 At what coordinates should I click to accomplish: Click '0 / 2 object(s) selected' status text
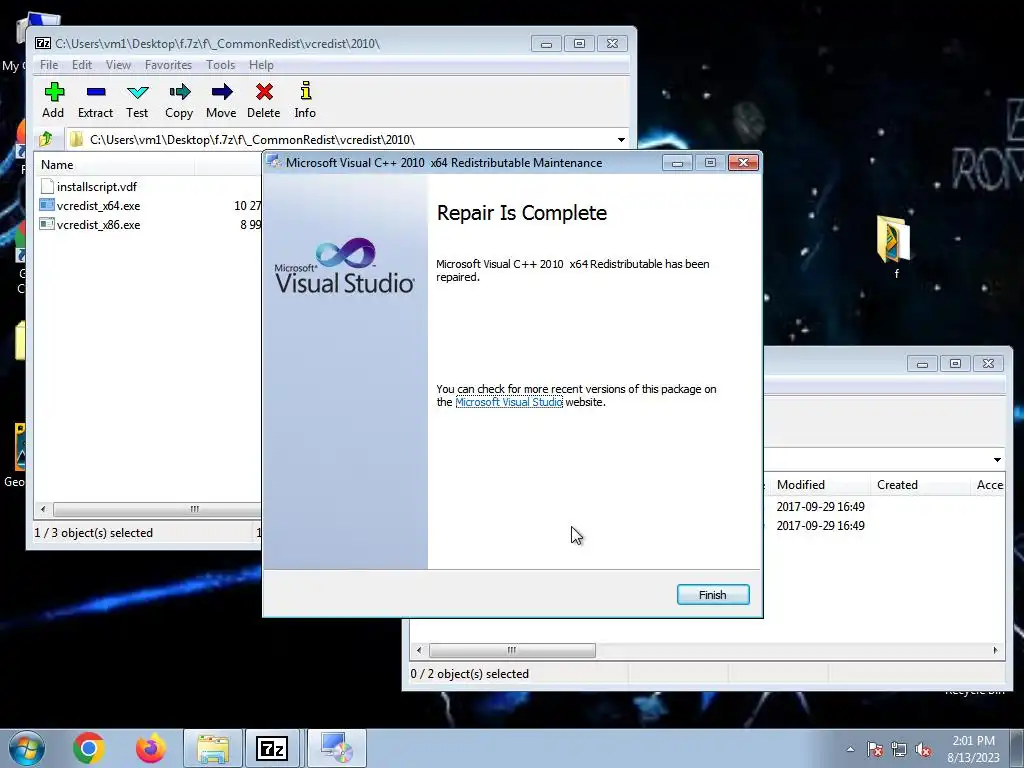470,674
